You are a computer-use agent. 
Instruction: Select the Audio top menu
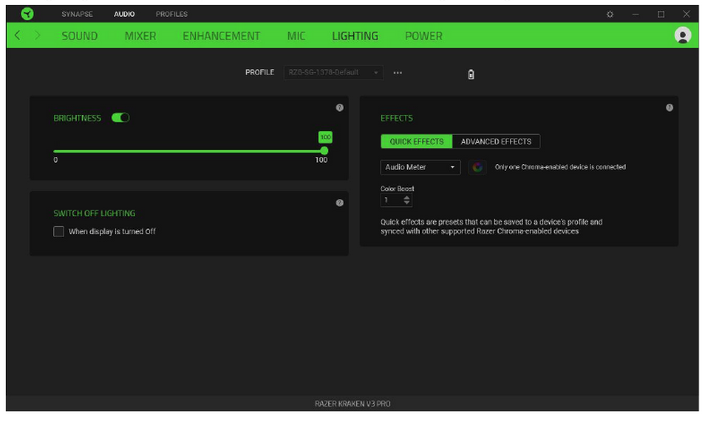click(124, 14)
